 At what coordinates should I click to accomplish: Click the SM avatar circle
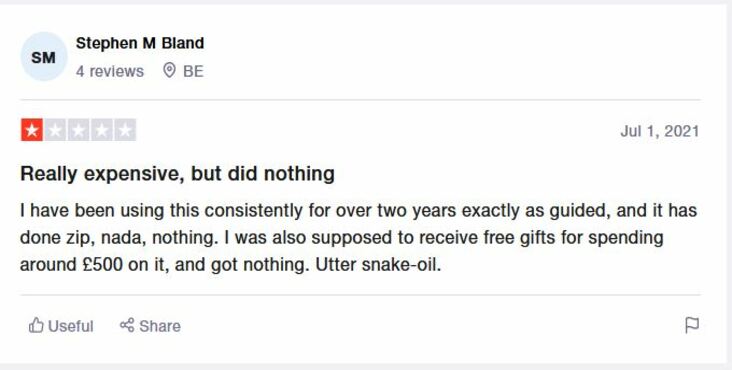point(43,57)
